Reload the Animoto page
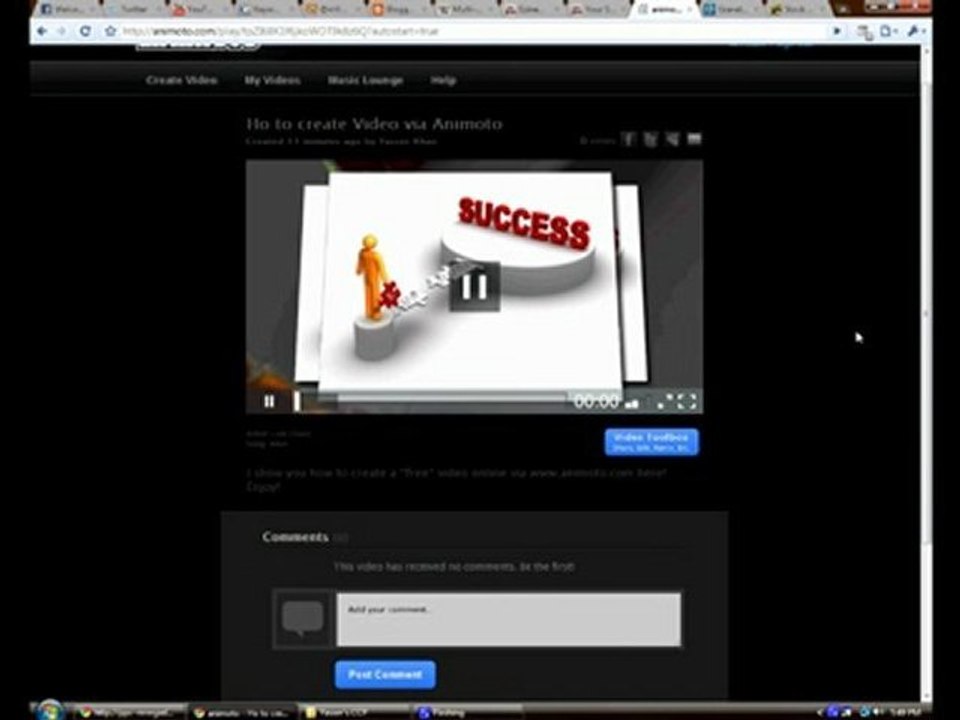Screen dimensions: 960x720 pyautogui.click(x=85, y=31)
